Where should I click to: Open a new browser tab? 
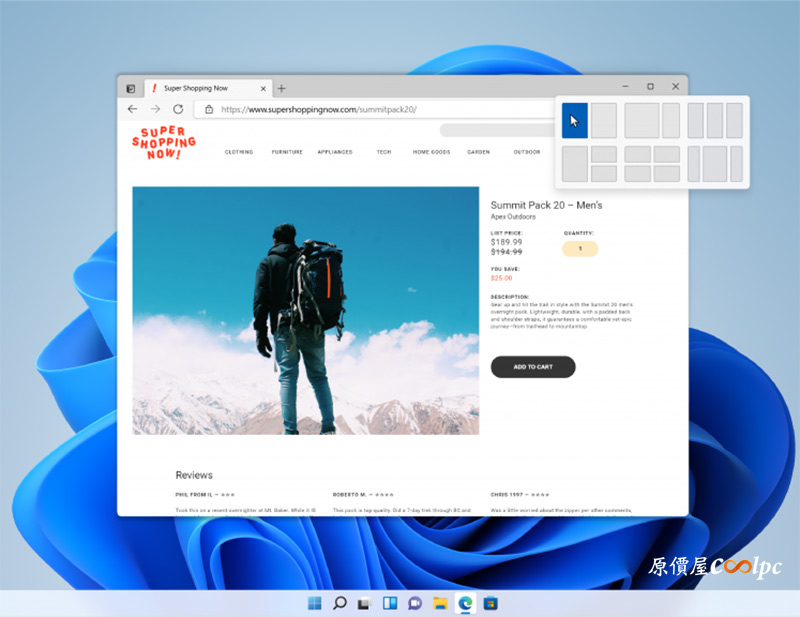281,88
